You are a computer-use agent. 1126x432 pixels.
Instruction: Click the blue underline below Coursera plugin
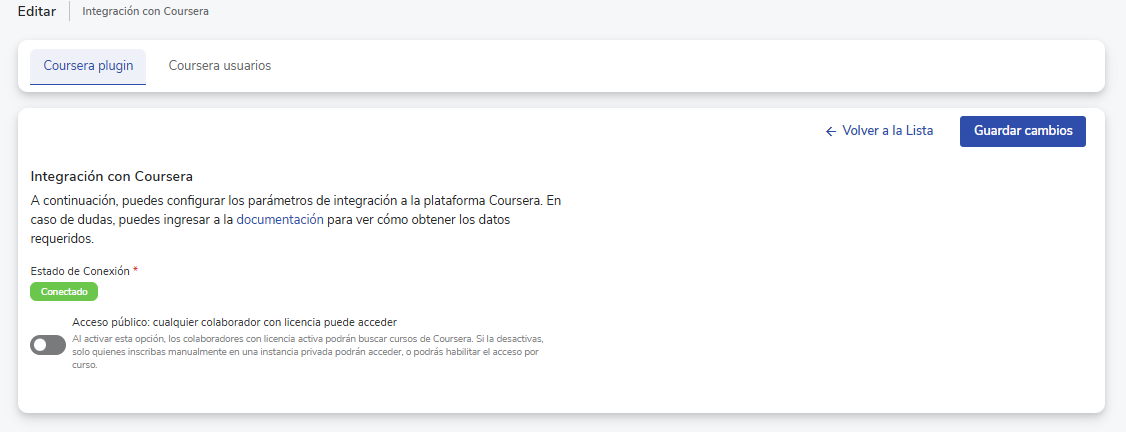[88, 85]
